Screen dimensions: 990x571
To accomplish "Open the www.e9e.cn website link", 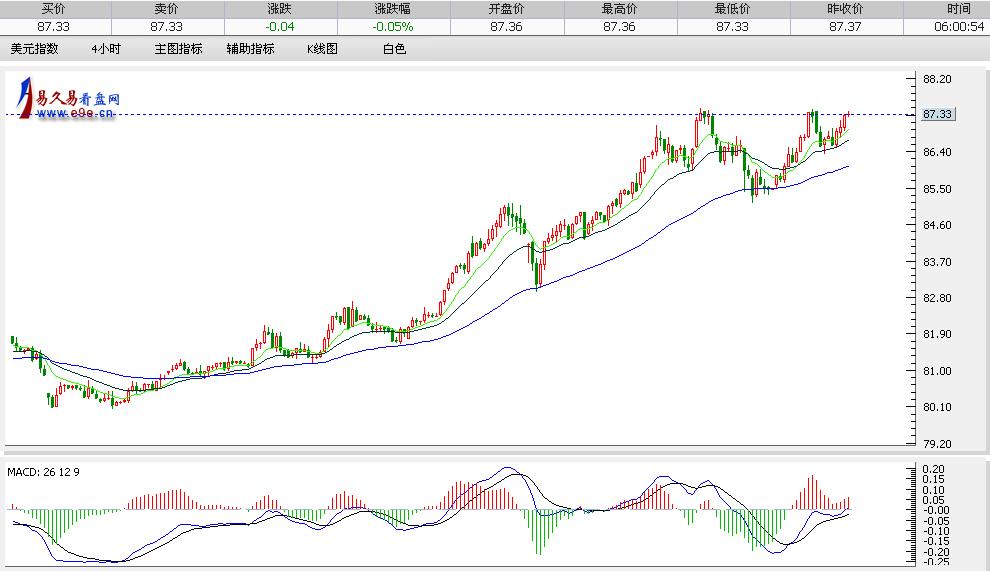I will click(75, 113).
